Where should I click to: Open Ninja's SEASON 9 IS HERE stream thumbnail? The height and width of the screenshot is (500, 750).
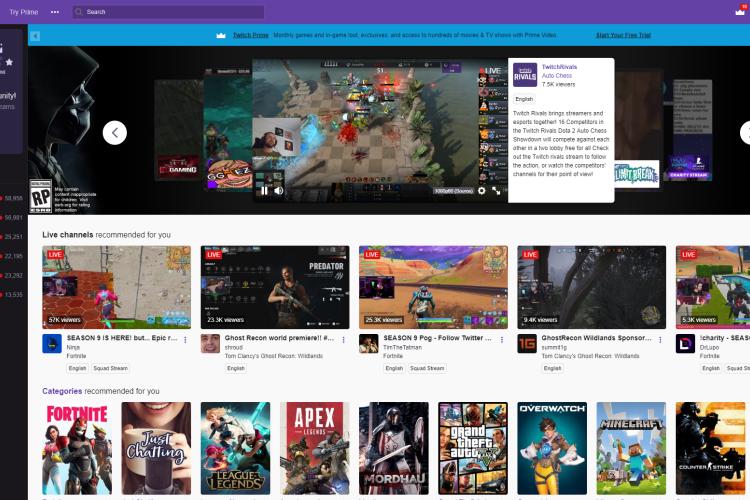coord(116,287)
